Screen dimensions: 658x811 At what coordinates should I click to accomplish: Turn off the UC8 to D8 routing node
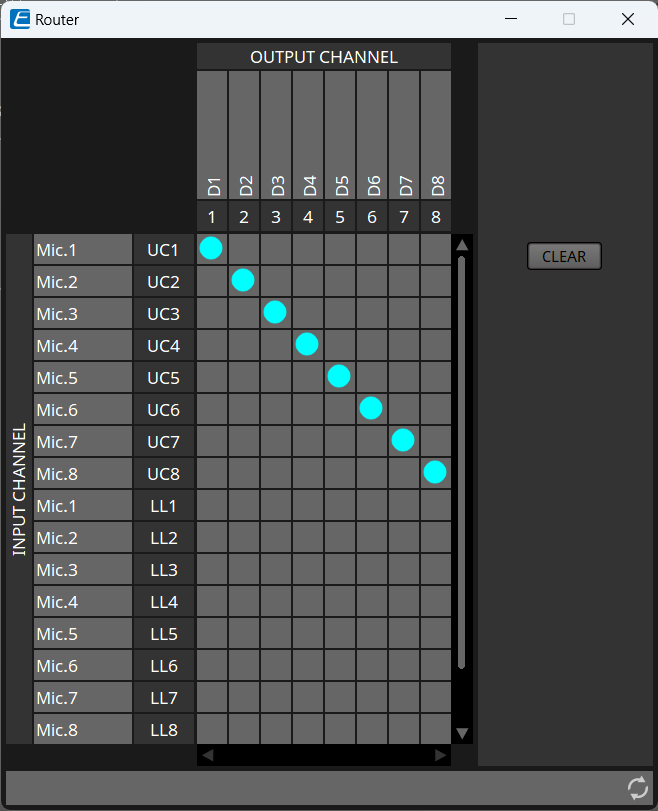coord(435,472)
